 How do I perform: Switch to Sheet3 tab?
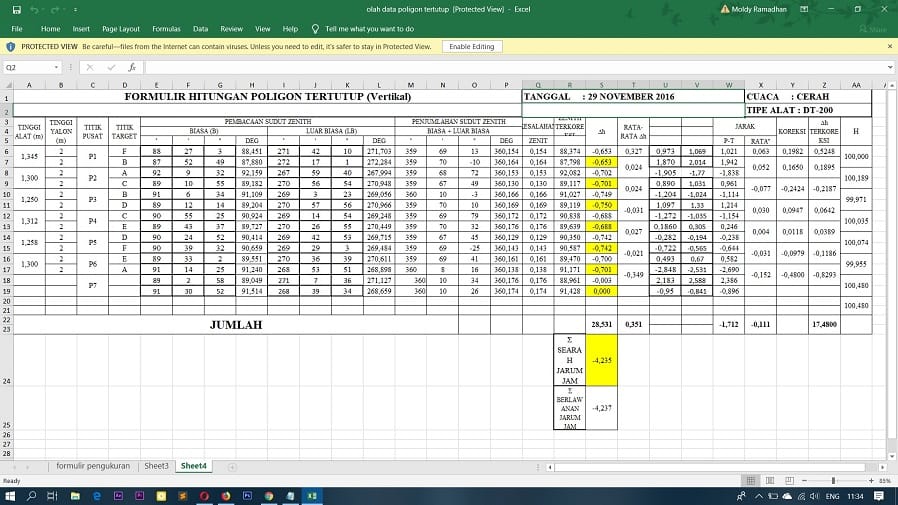point(156,466)
